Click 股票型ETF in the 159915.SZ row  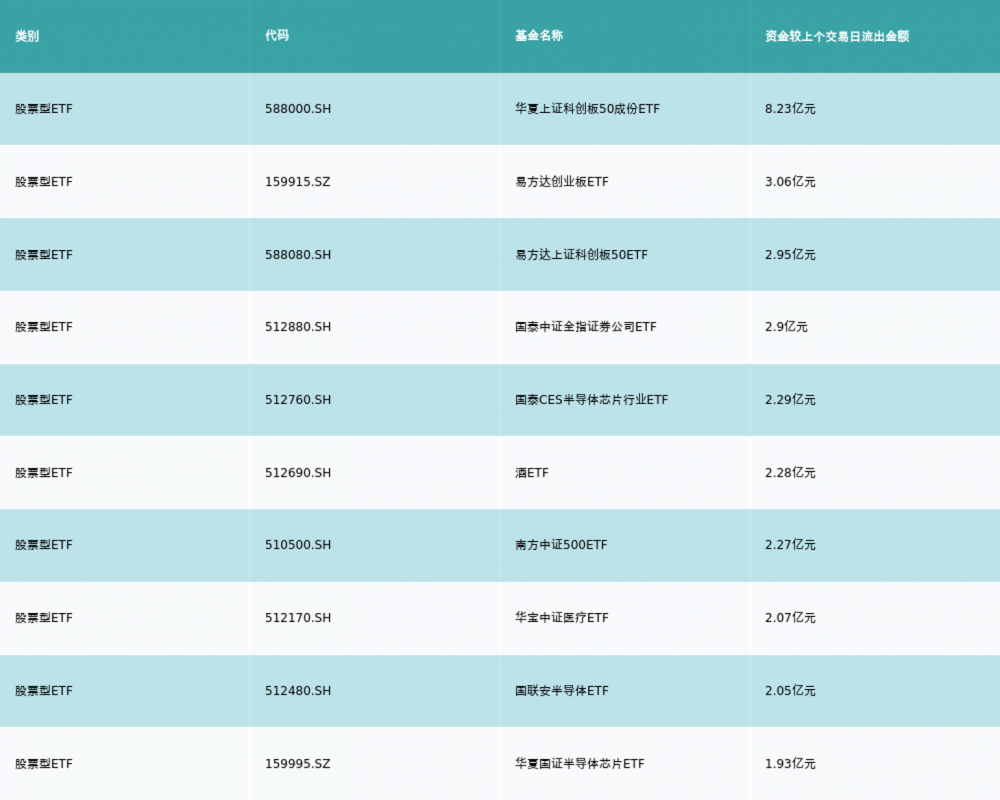click(44, 182)
